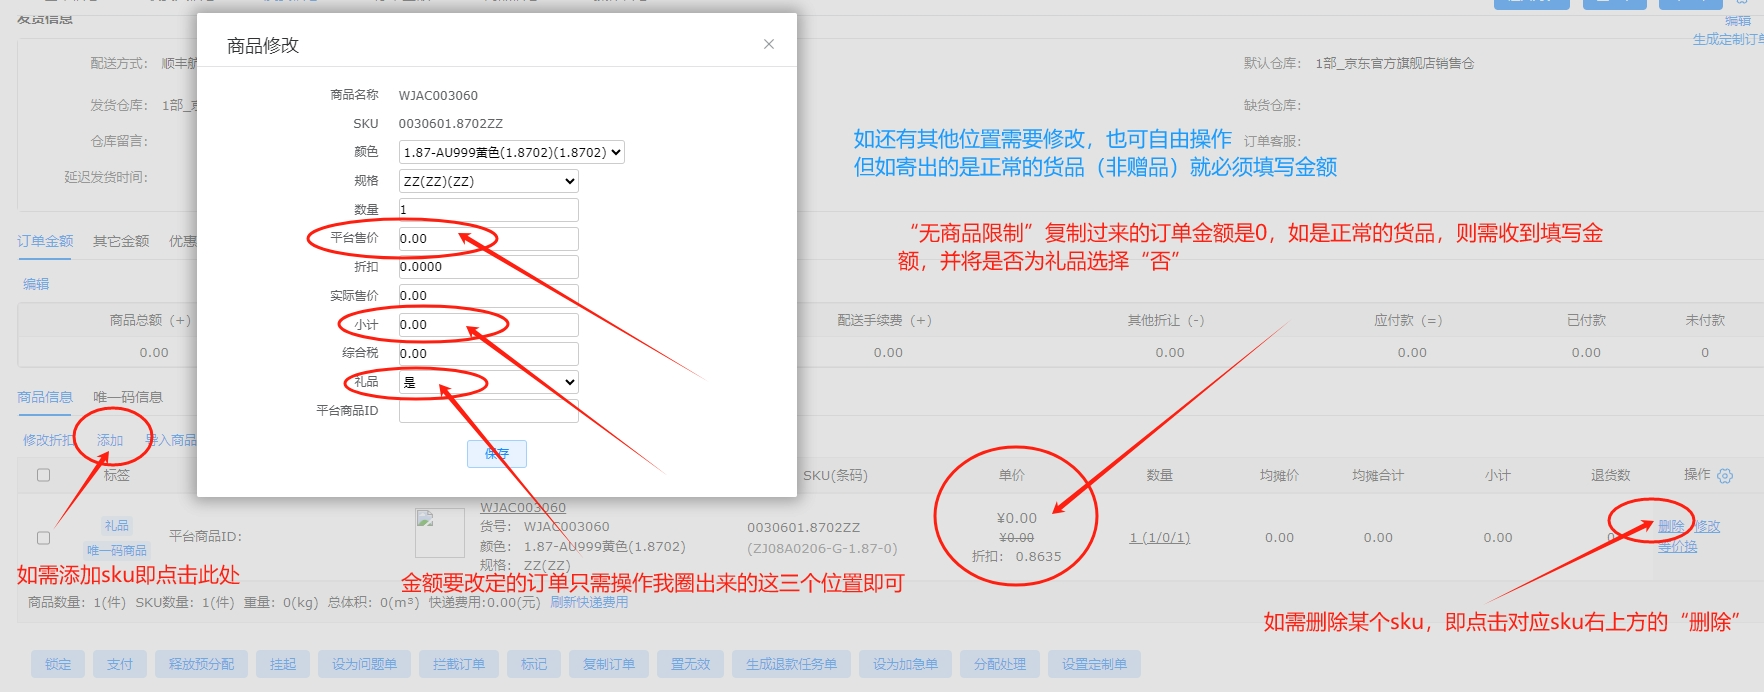Click the 添加 link to add SKU
The height and width of the screenshot is (692, 1764).
pyautogui.click(x=110, y=440)
